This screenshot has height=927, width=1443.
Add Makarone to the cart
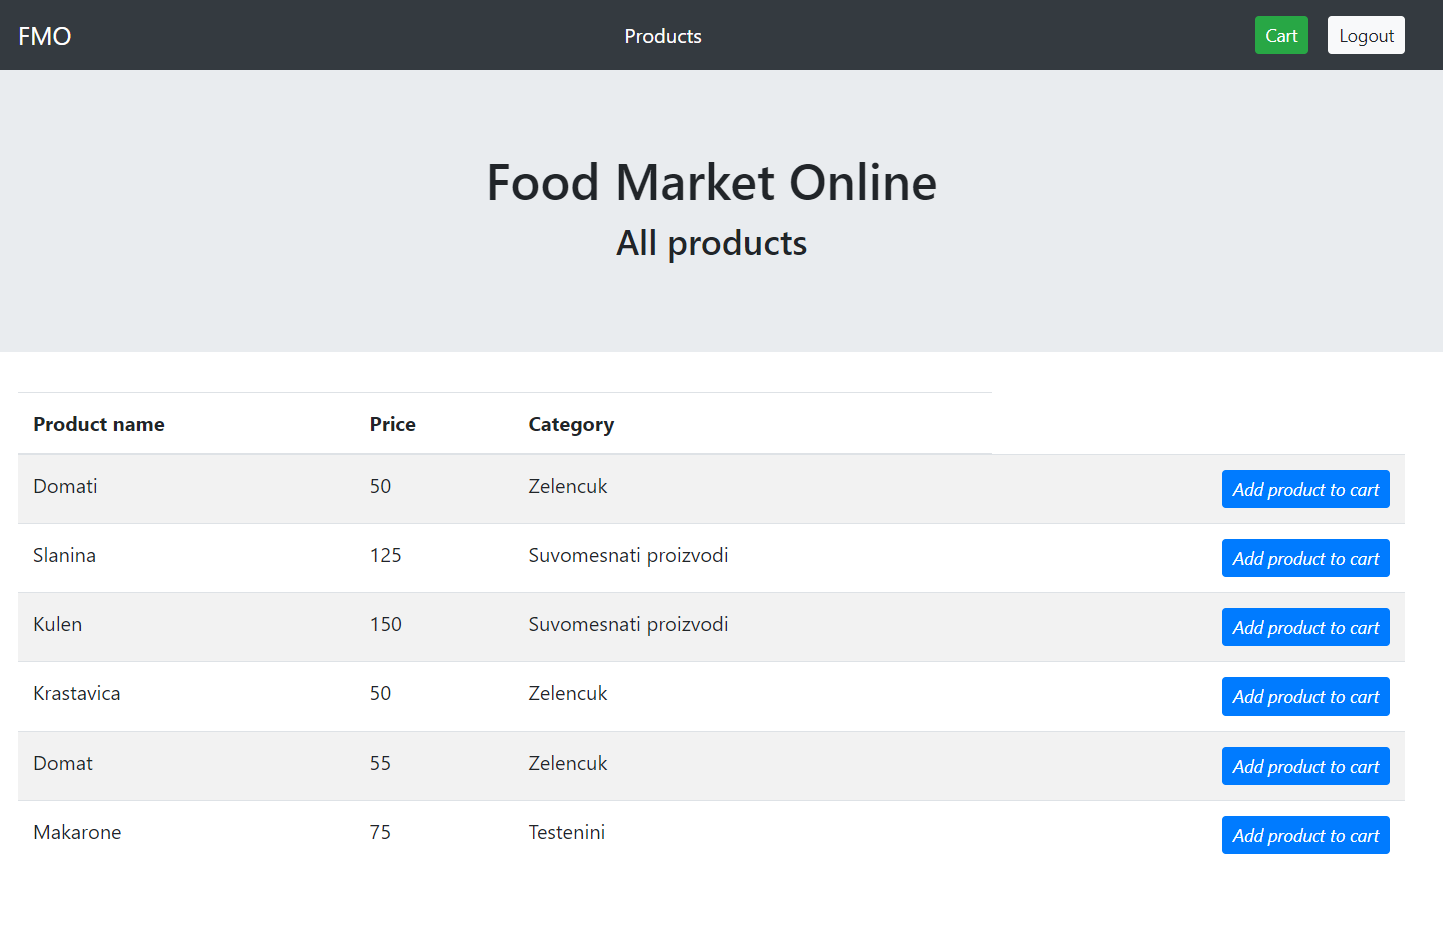pos(1304,835)
